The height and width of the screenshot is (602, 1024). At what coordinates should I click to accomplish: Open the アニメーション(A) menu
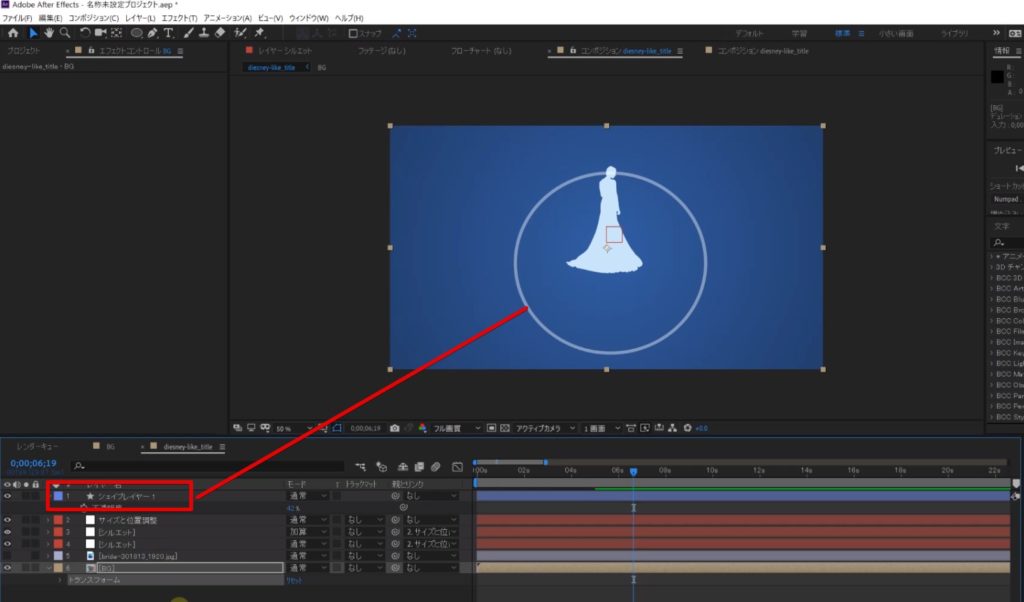(x=227, y=18)
